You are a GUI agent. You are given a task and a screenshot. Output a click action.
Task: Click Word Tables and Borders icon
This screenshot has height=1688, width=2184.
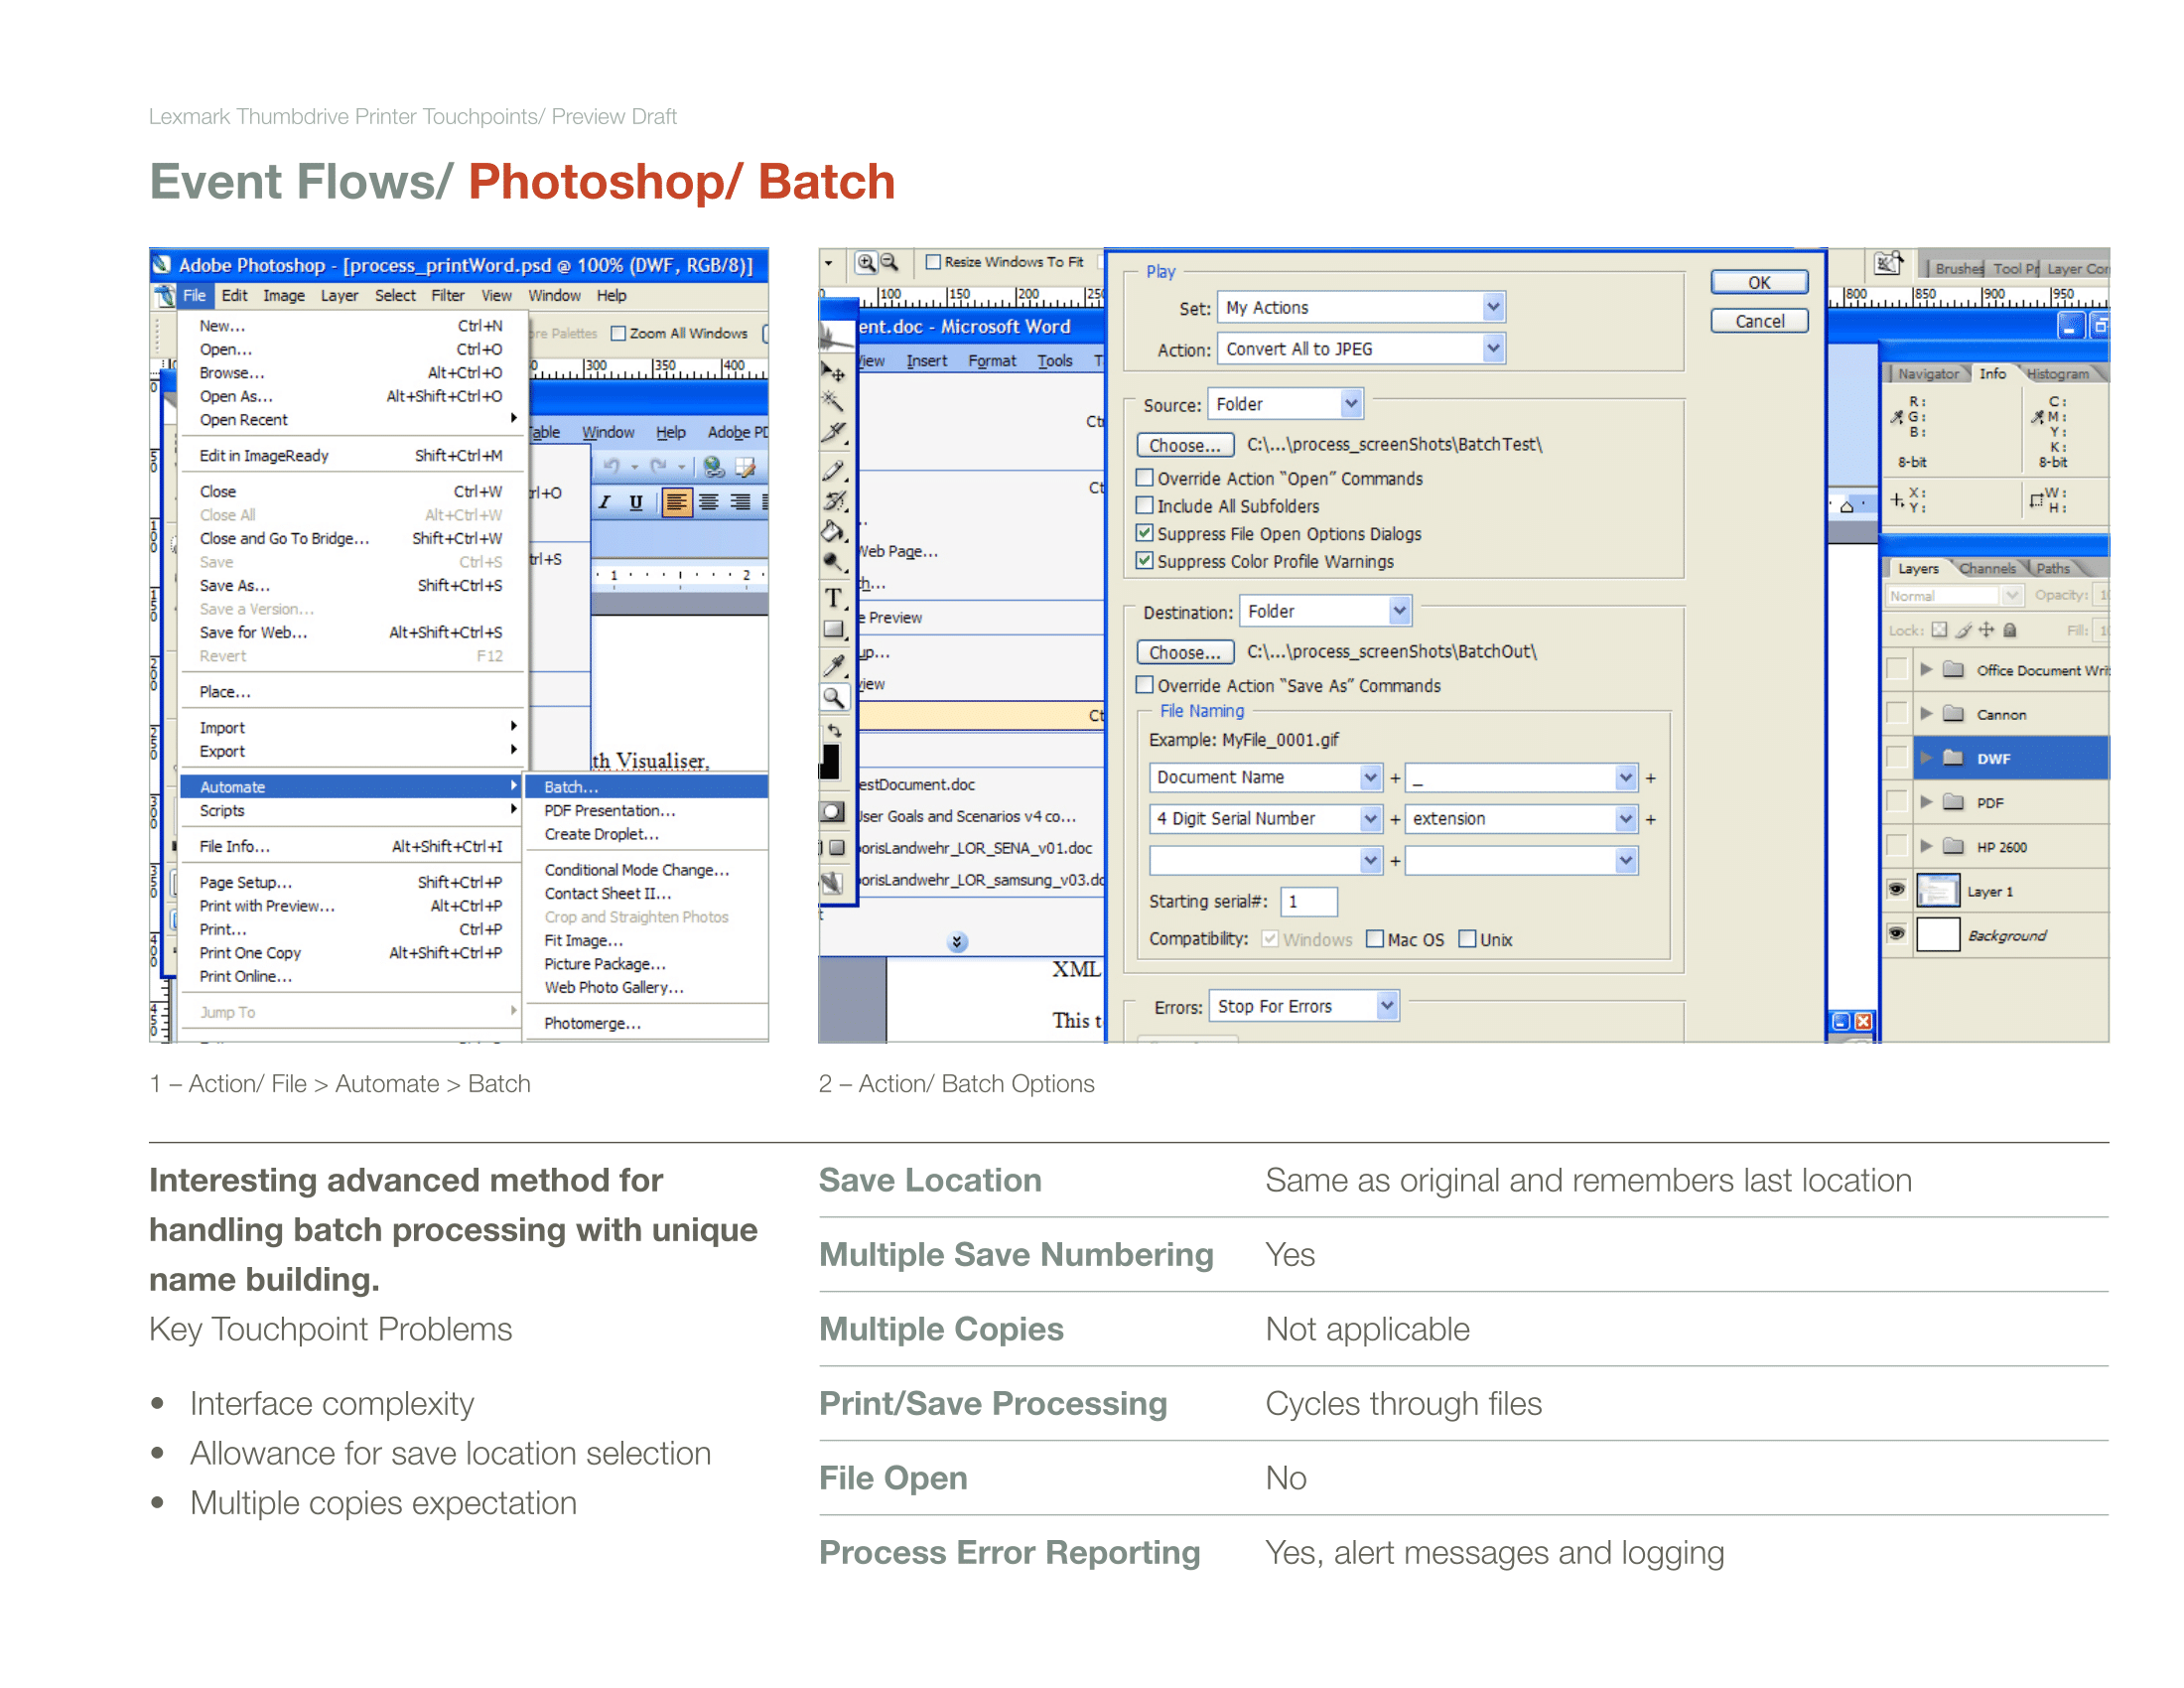click(745, 467)
